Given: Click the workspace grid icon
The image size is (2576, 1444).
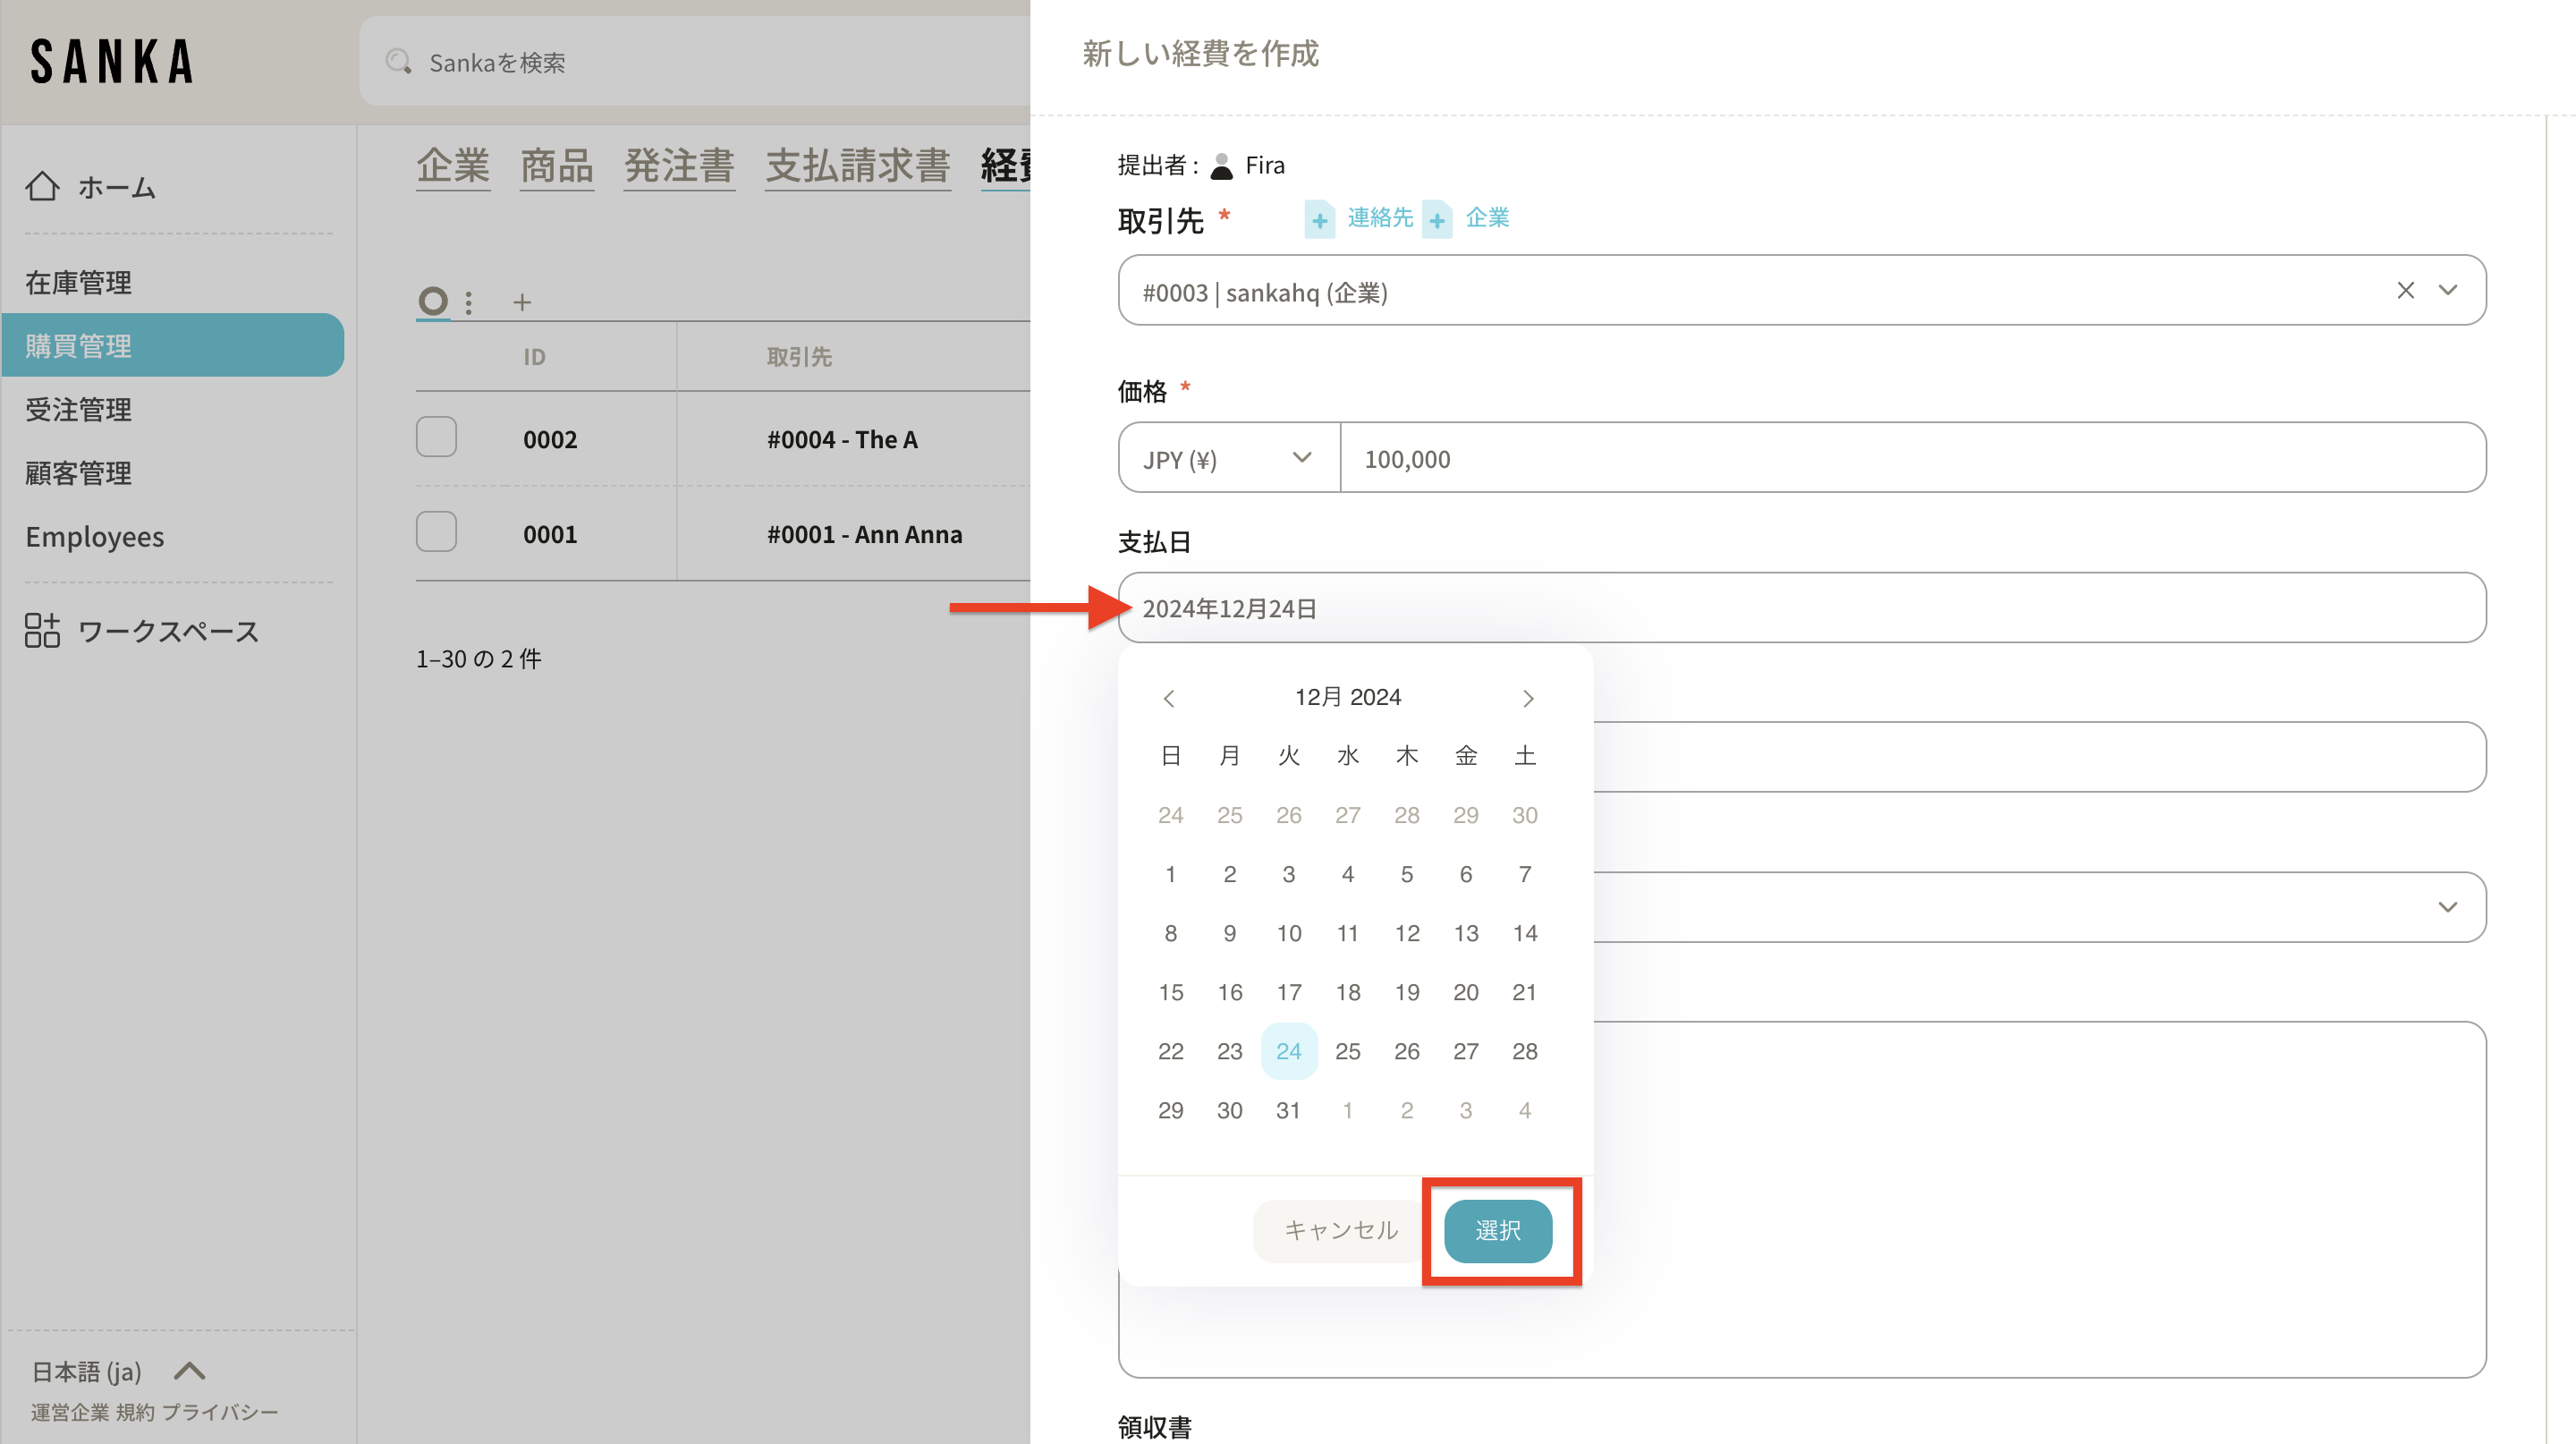Looking at the screenshot, I should point(42,631).
